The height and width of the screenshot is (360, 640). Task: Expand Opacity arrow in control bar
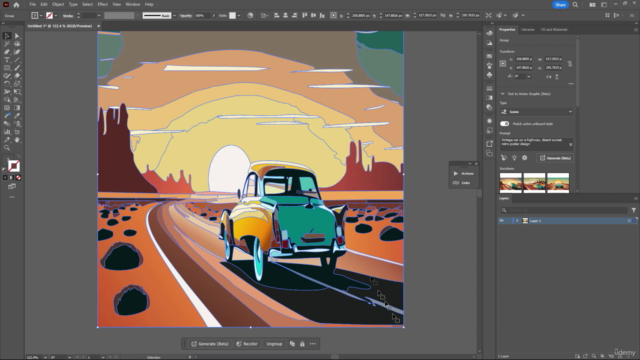pyautogui.click(x=213, y=16)
